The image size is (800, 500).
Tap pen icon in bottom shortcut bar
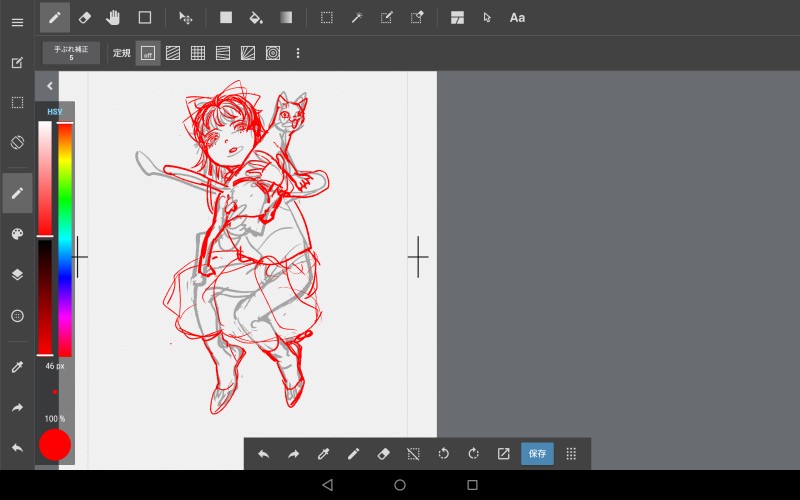[354, 454]
